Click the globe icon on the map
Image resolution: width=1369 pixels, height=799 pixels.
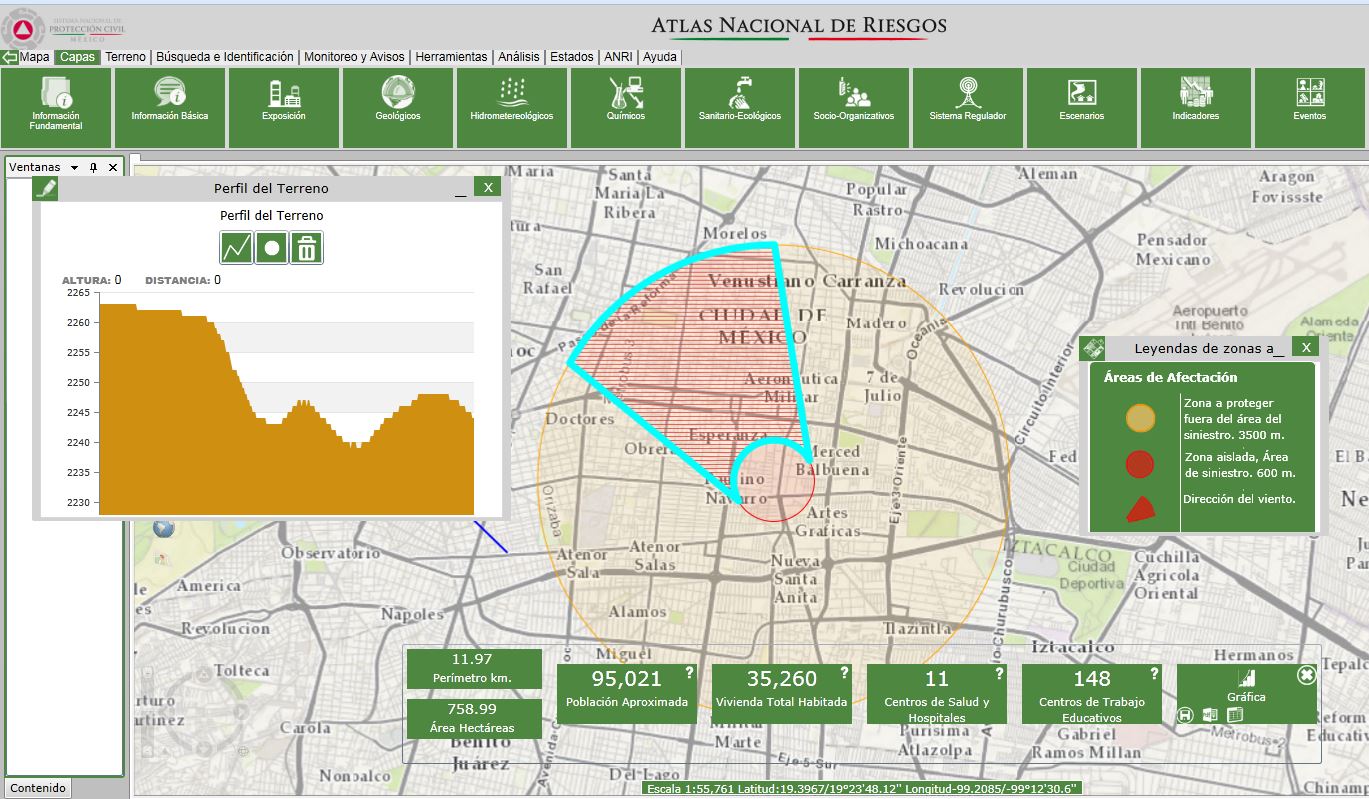(x=164, y=528)
